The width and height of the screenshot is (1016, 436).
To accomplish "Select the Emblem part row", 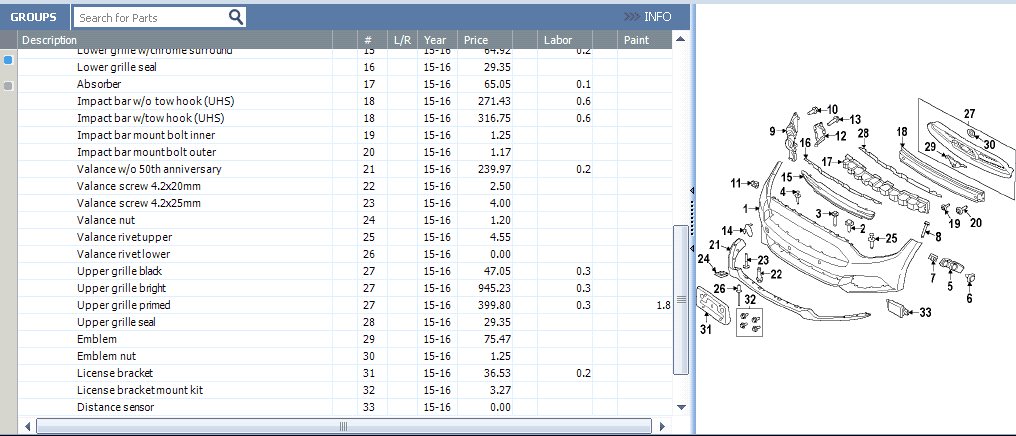I will pos(343,339).
